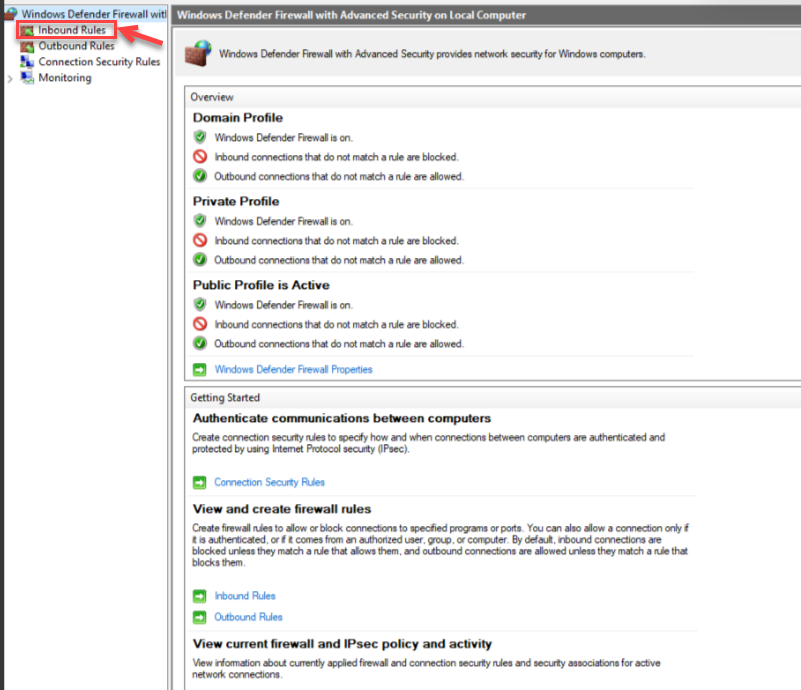Click Private Profile outbound allowed check icon
801x690 pixels.
point(200,259)
